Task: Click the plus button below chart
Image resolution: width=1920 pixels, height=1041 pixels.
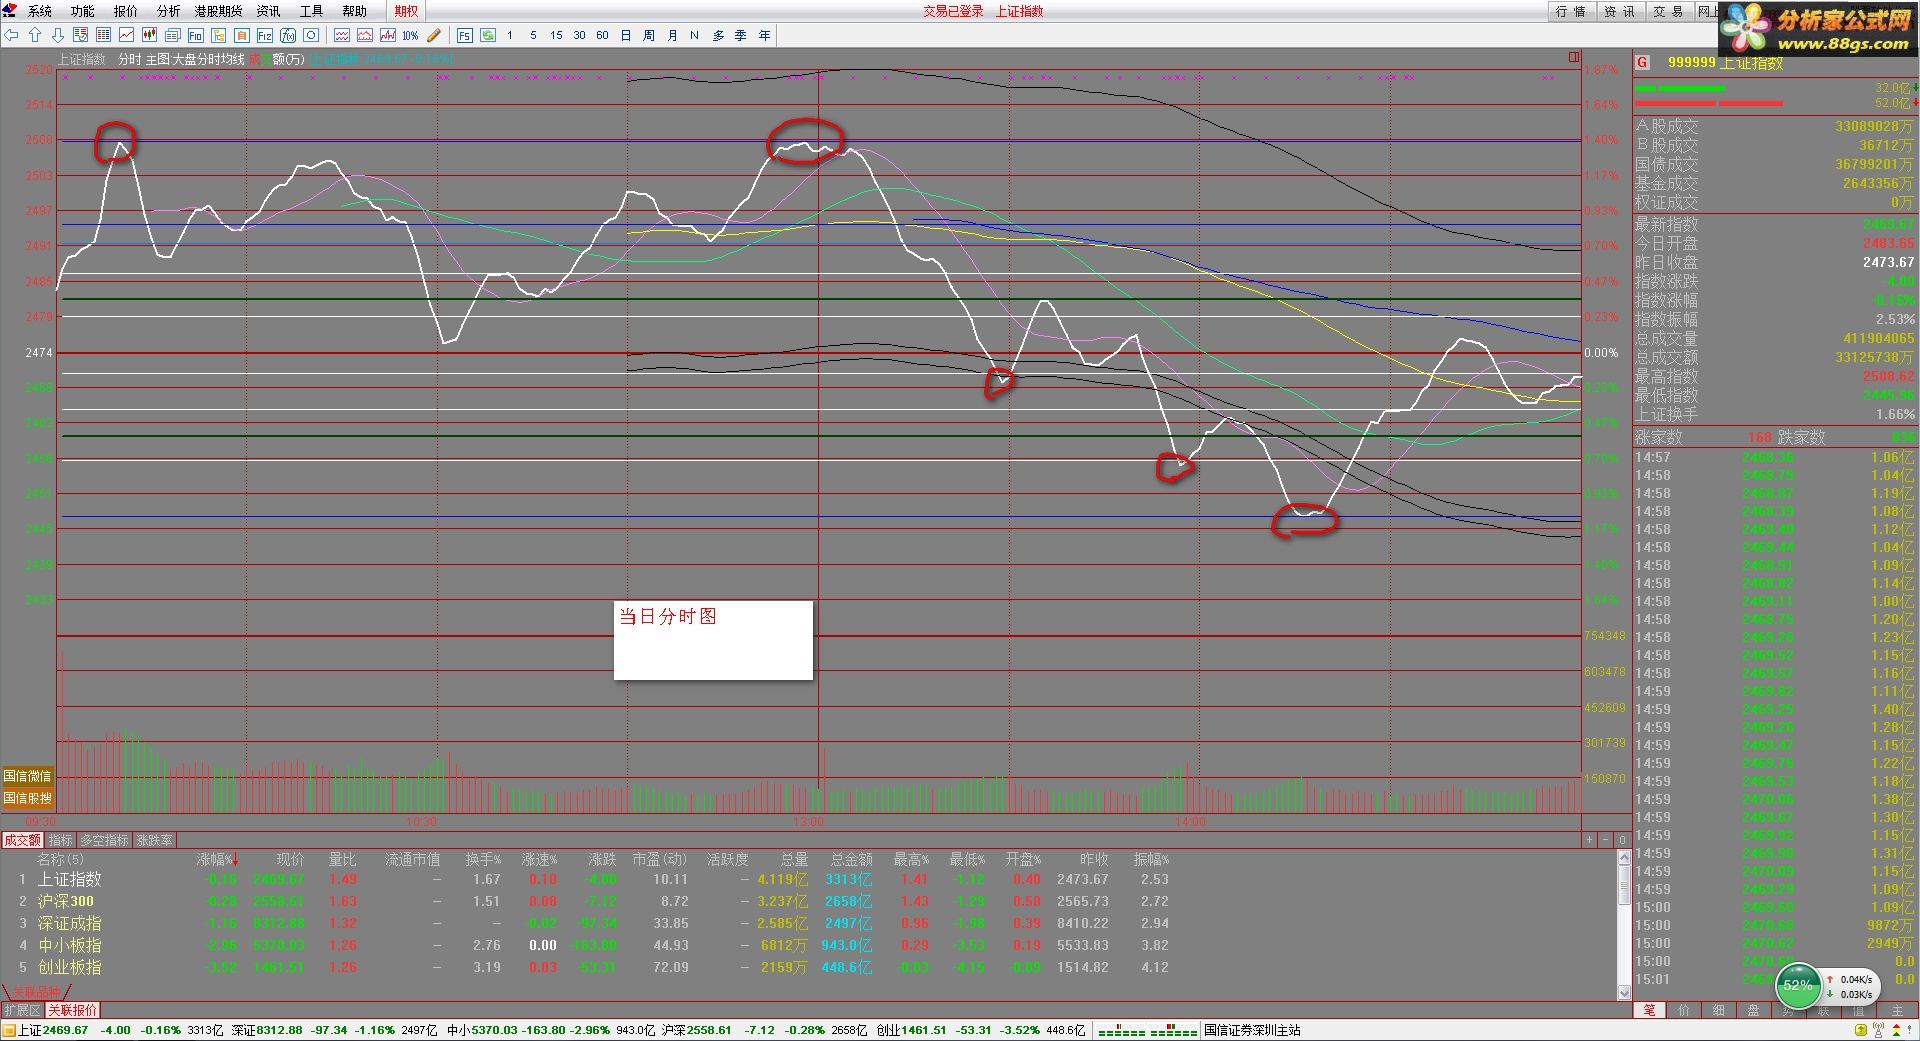Action: tap(1589, 840)
